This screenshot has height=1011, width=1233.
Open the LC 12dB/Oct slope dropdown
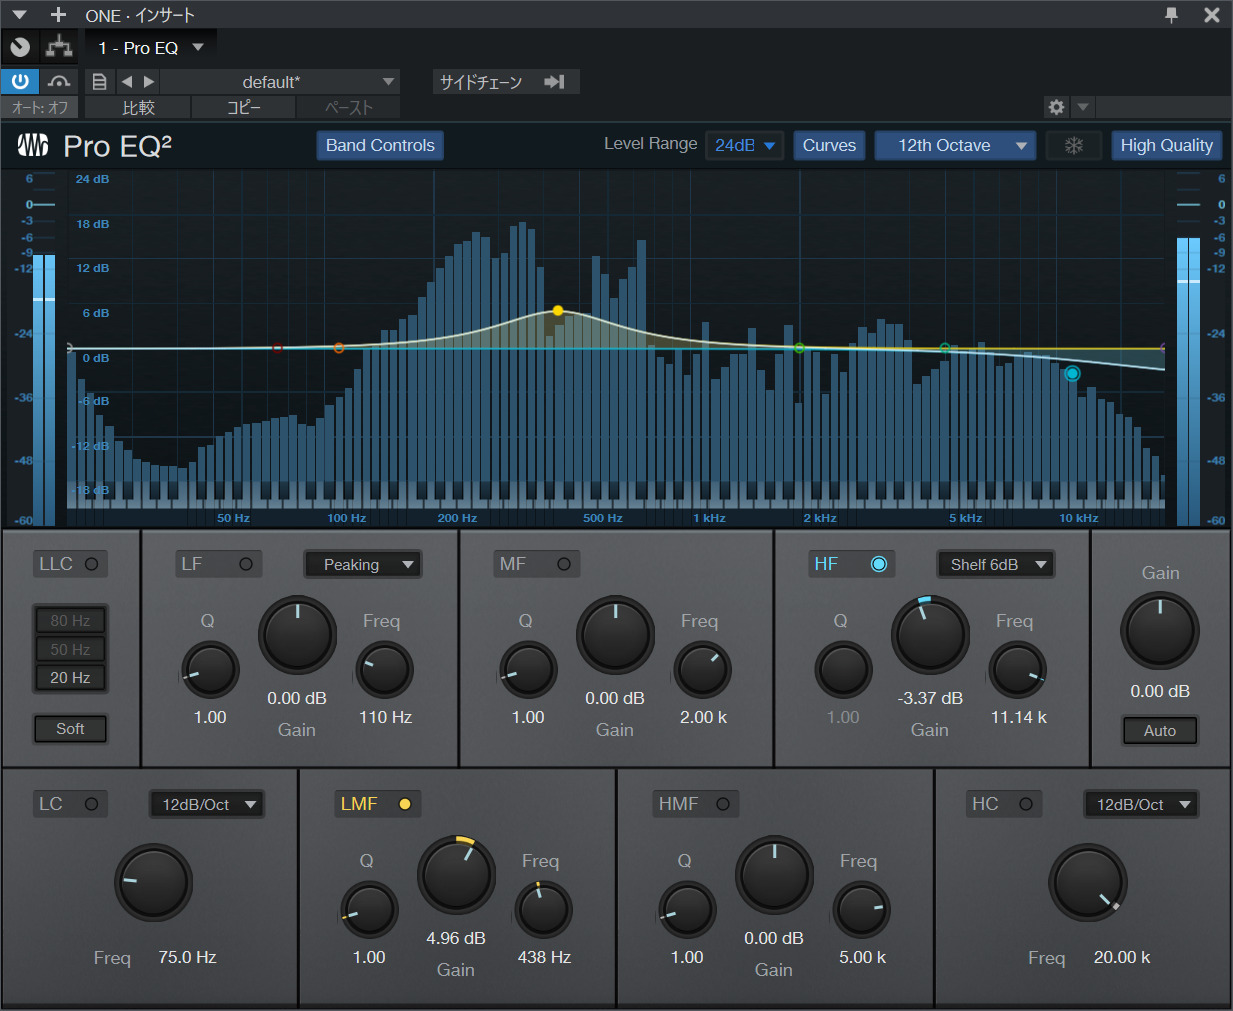click(x=207, y=805)
